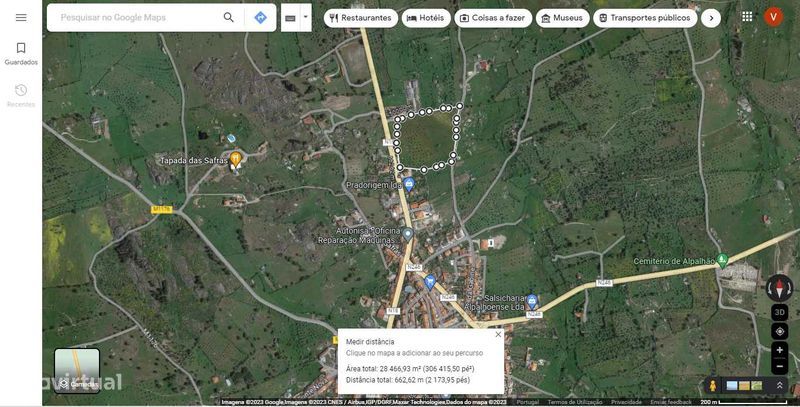The image size is (800, 407).
Task: Click the Distância total measurement text
Action: tap(408, 380)
